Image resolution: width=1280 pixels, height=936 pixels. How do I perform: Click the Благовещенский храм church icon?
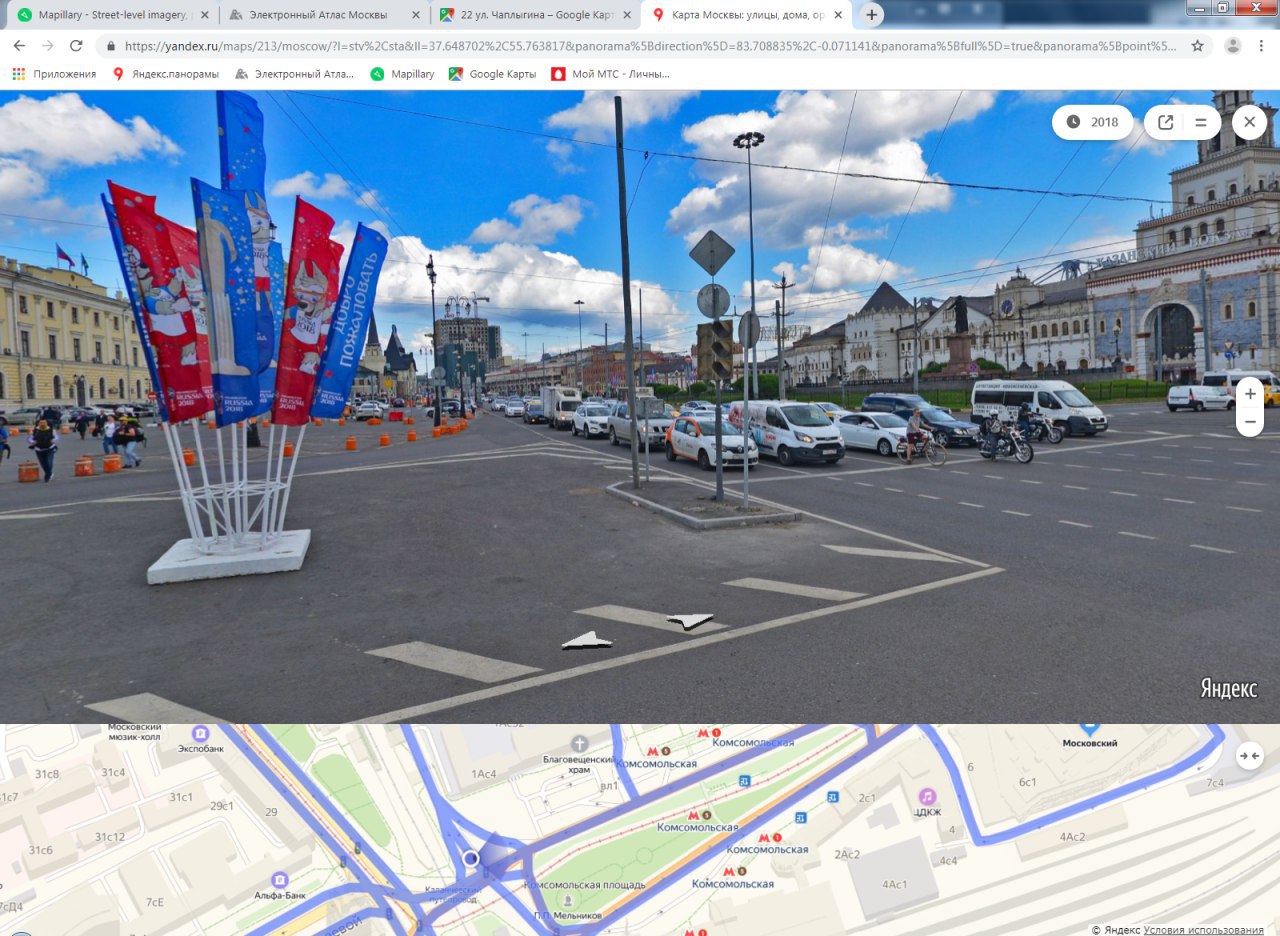(579, 744)
